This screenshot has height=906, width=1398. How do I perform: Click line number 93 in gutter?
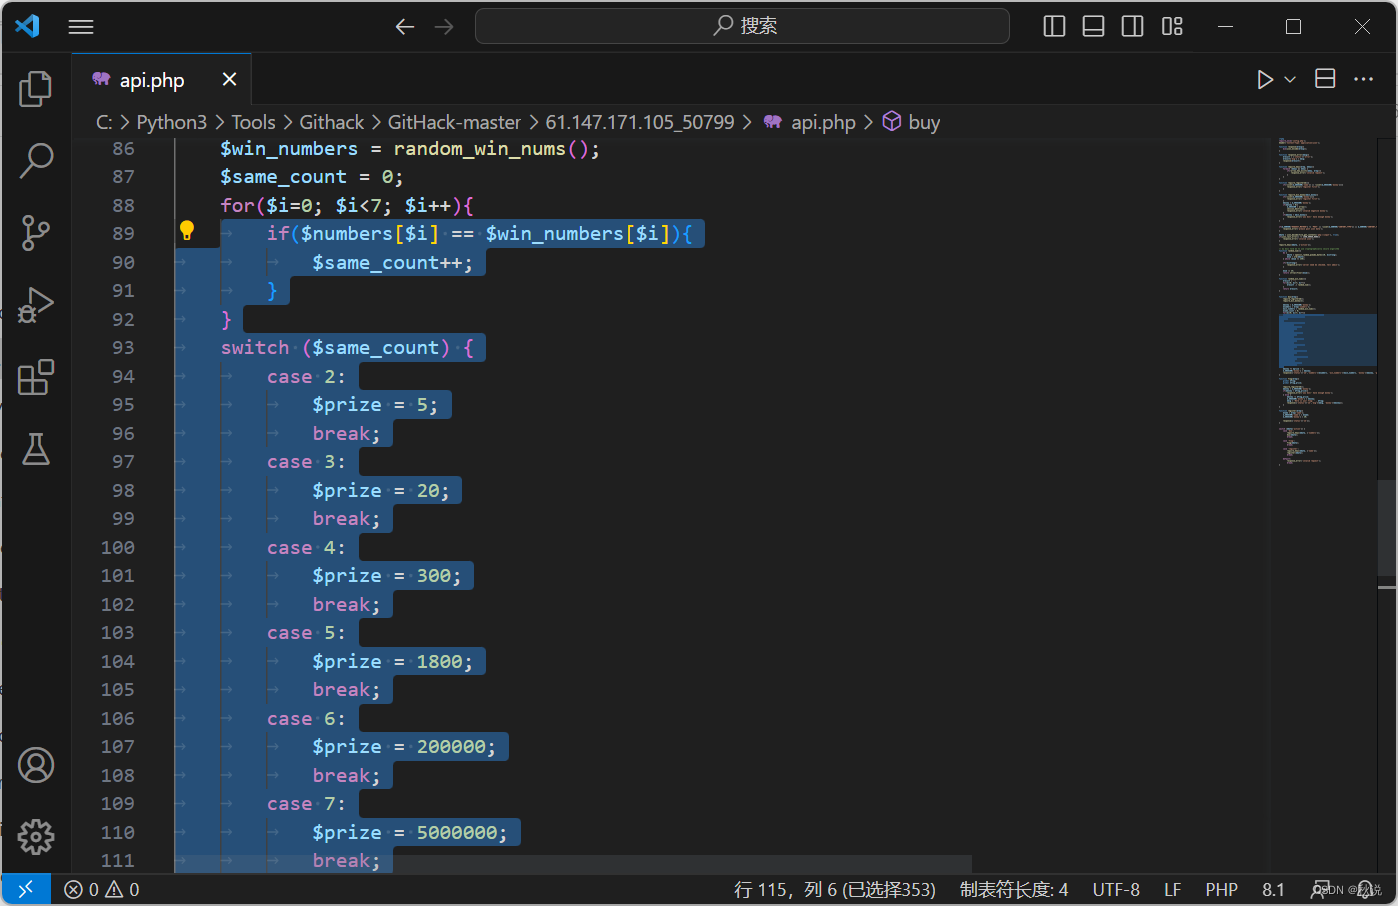(123, 347)
